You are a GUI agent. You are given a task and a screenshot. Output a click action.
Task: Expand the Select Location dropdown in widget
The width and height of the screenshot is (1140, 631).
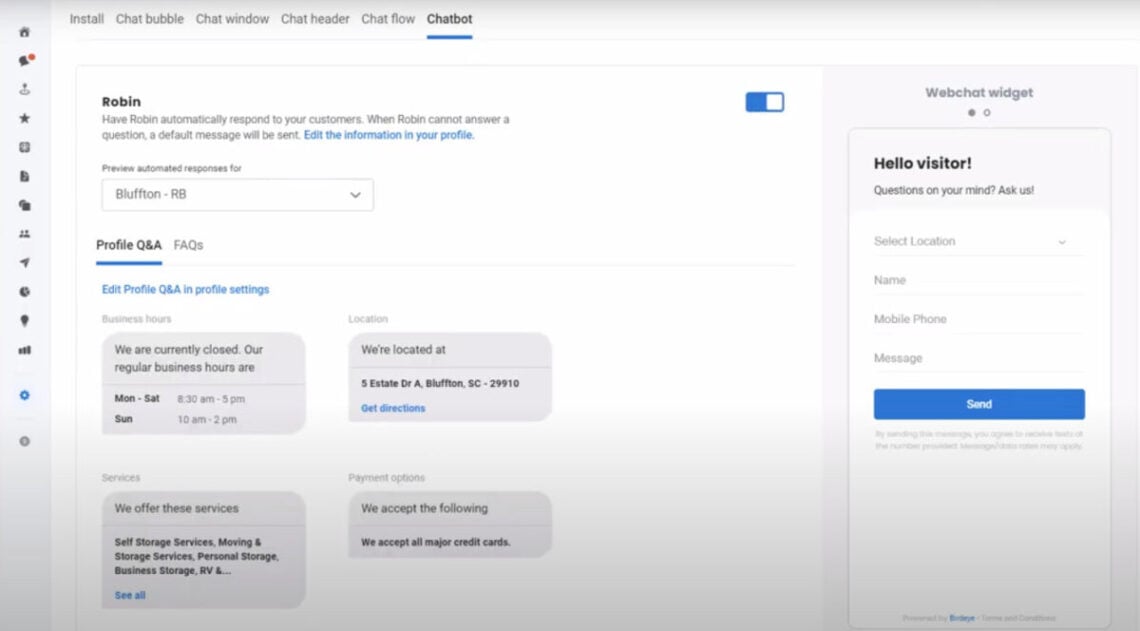pyautogui.click(x=978, y=241)
